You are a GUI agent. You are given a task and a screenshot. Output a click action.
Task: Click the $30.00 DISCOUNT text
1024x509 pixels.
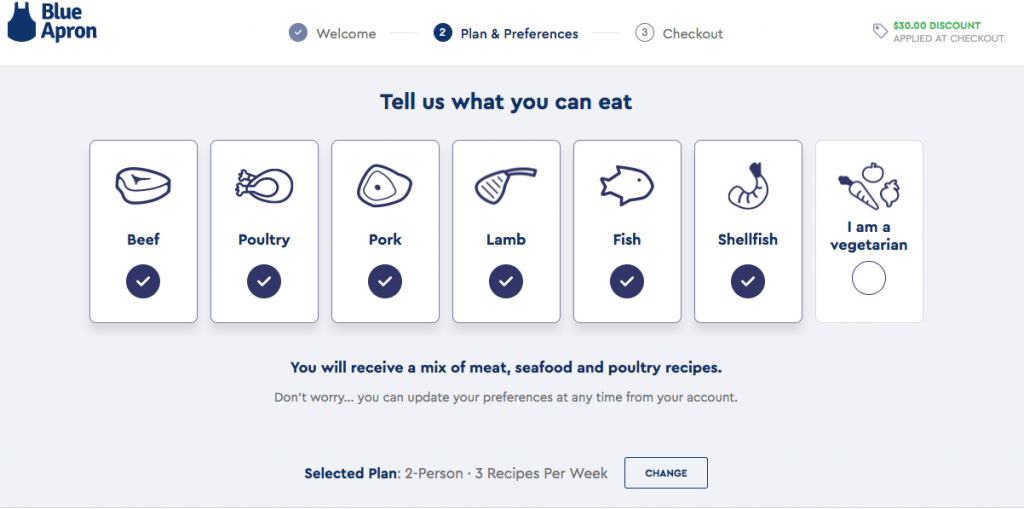[x=937, y=25]
